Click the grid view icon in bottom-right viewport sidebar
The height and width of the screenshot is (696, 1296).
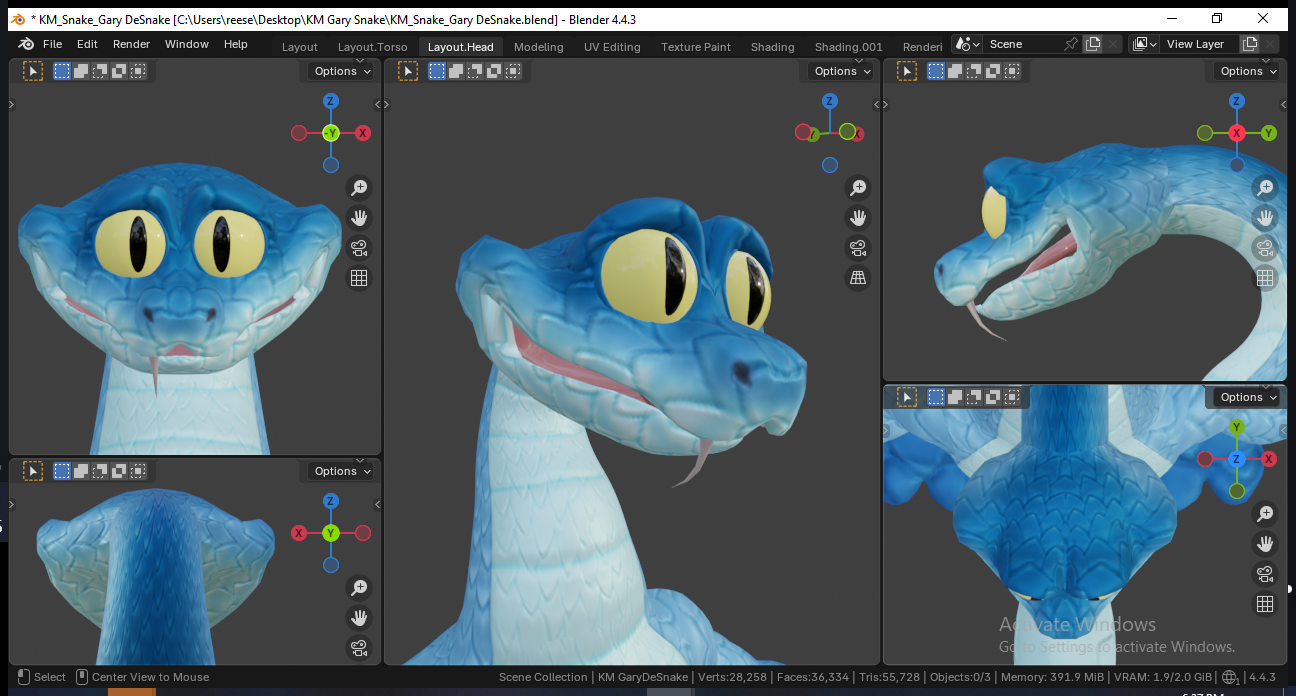(1265, 604)
